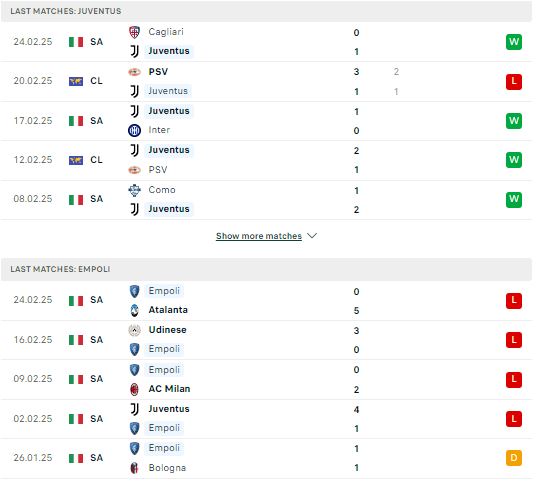Click the Inter club crest icon
This screenshot has width=540, height=481.
[135, 130]
